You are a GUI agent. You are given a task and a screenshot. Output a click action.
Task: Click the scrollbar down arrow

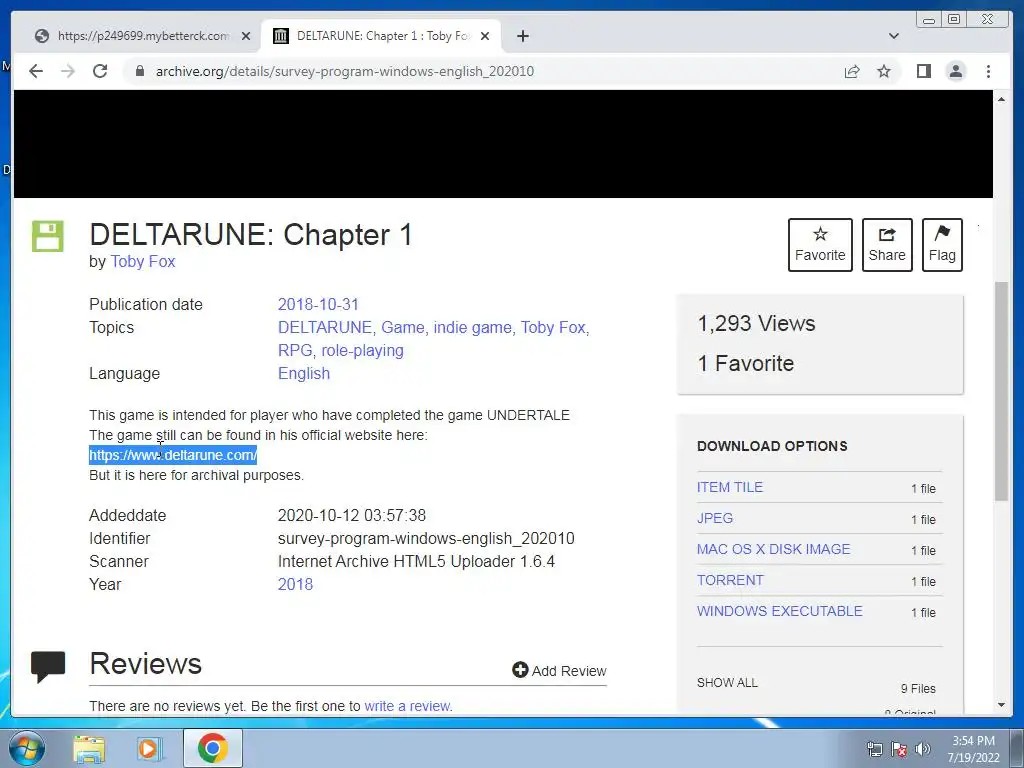click(1001, 705)
